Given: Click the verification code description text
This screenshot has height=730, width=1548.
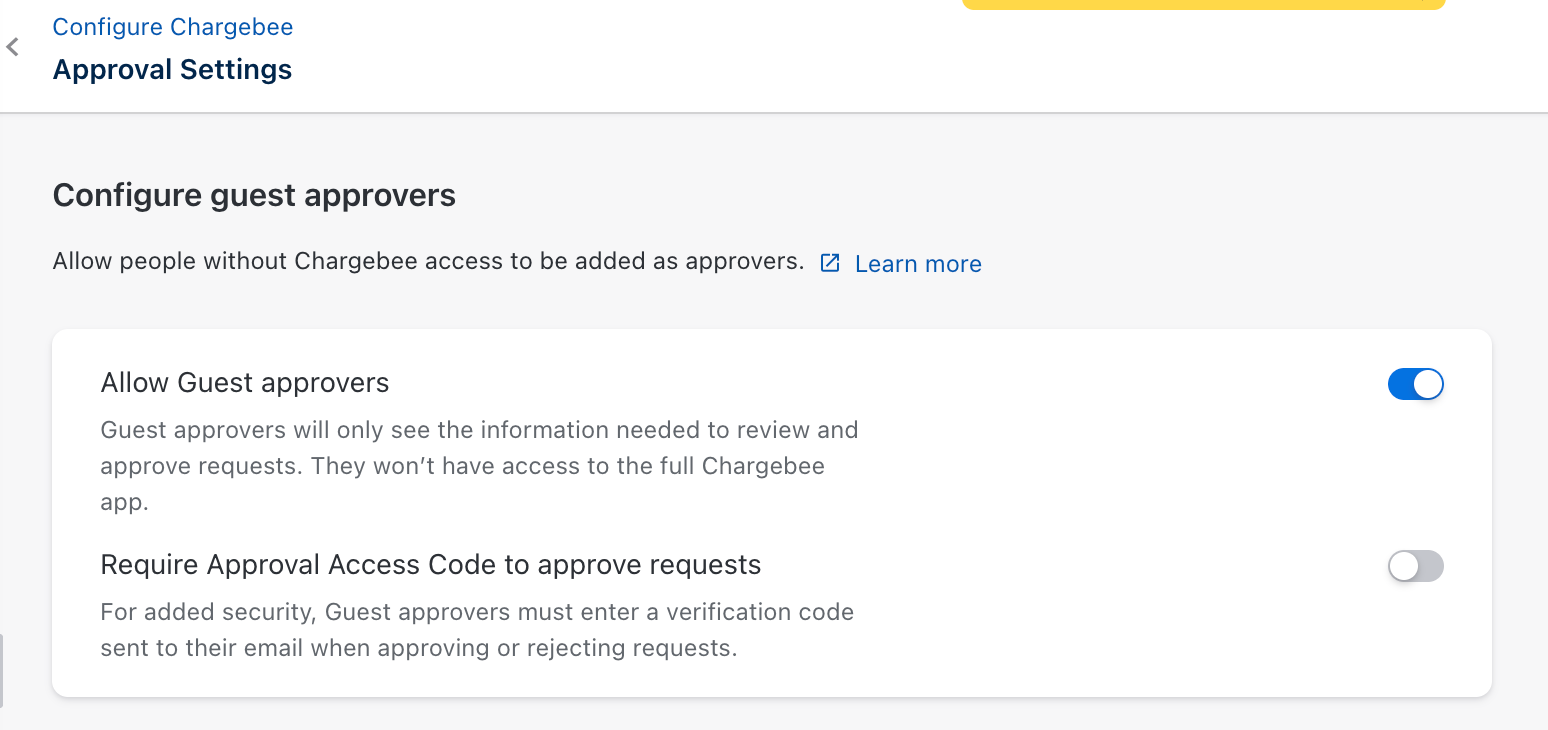Looking at the screenshot, I should (x=477, y=630).
